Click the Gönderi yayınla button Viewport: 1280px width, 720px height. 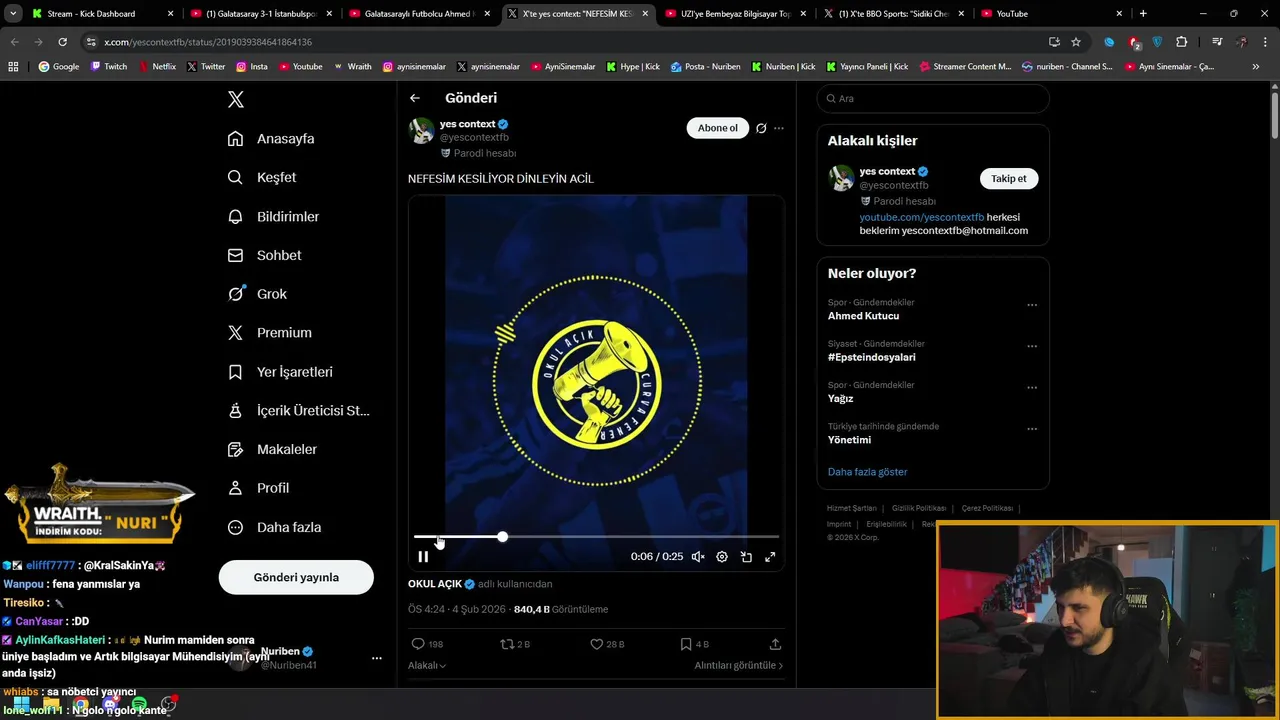click(296, 577)
